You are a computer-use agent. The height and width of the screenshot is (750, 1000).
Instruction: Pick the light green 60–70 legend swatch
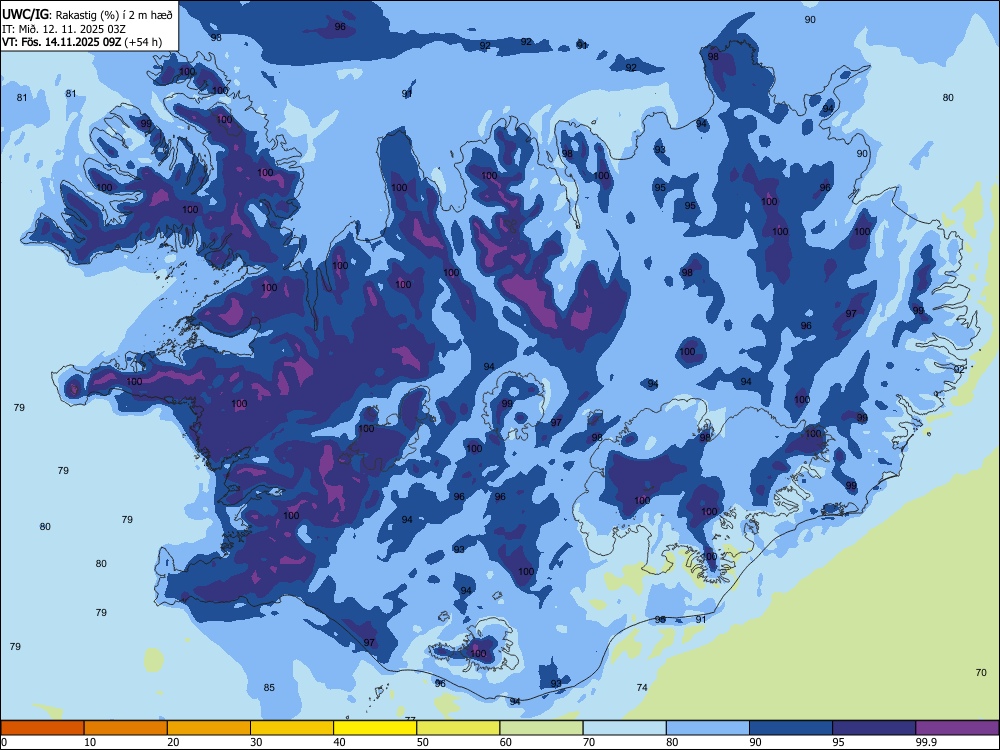pos(541,728)
